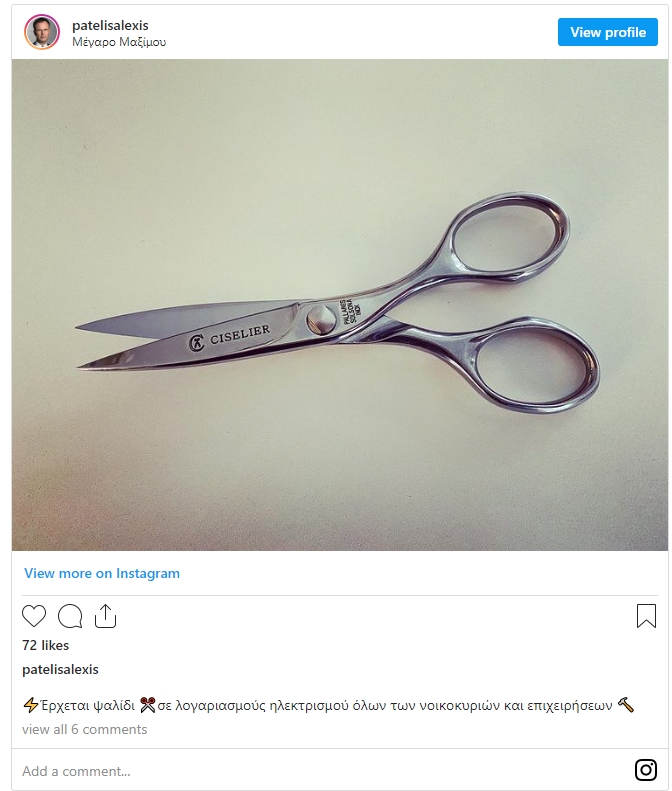This screenshot has width=672, height=791.
Task: Save the post with the bookmark icon
Action: pyautogui.click(x=646, y=616)
